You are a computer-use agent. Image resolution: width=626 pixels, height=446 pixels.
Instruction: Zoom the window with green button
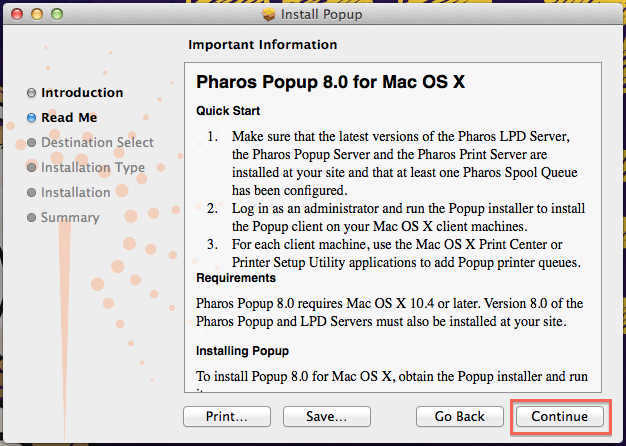click(x=57, y=14)
